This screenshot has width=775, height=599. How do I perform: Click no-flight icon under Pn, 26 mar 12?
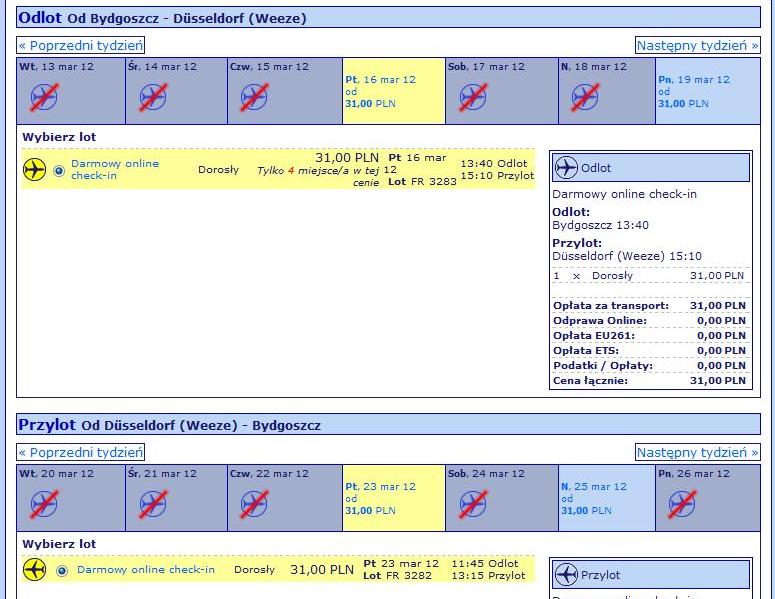[x=682, y=504]
